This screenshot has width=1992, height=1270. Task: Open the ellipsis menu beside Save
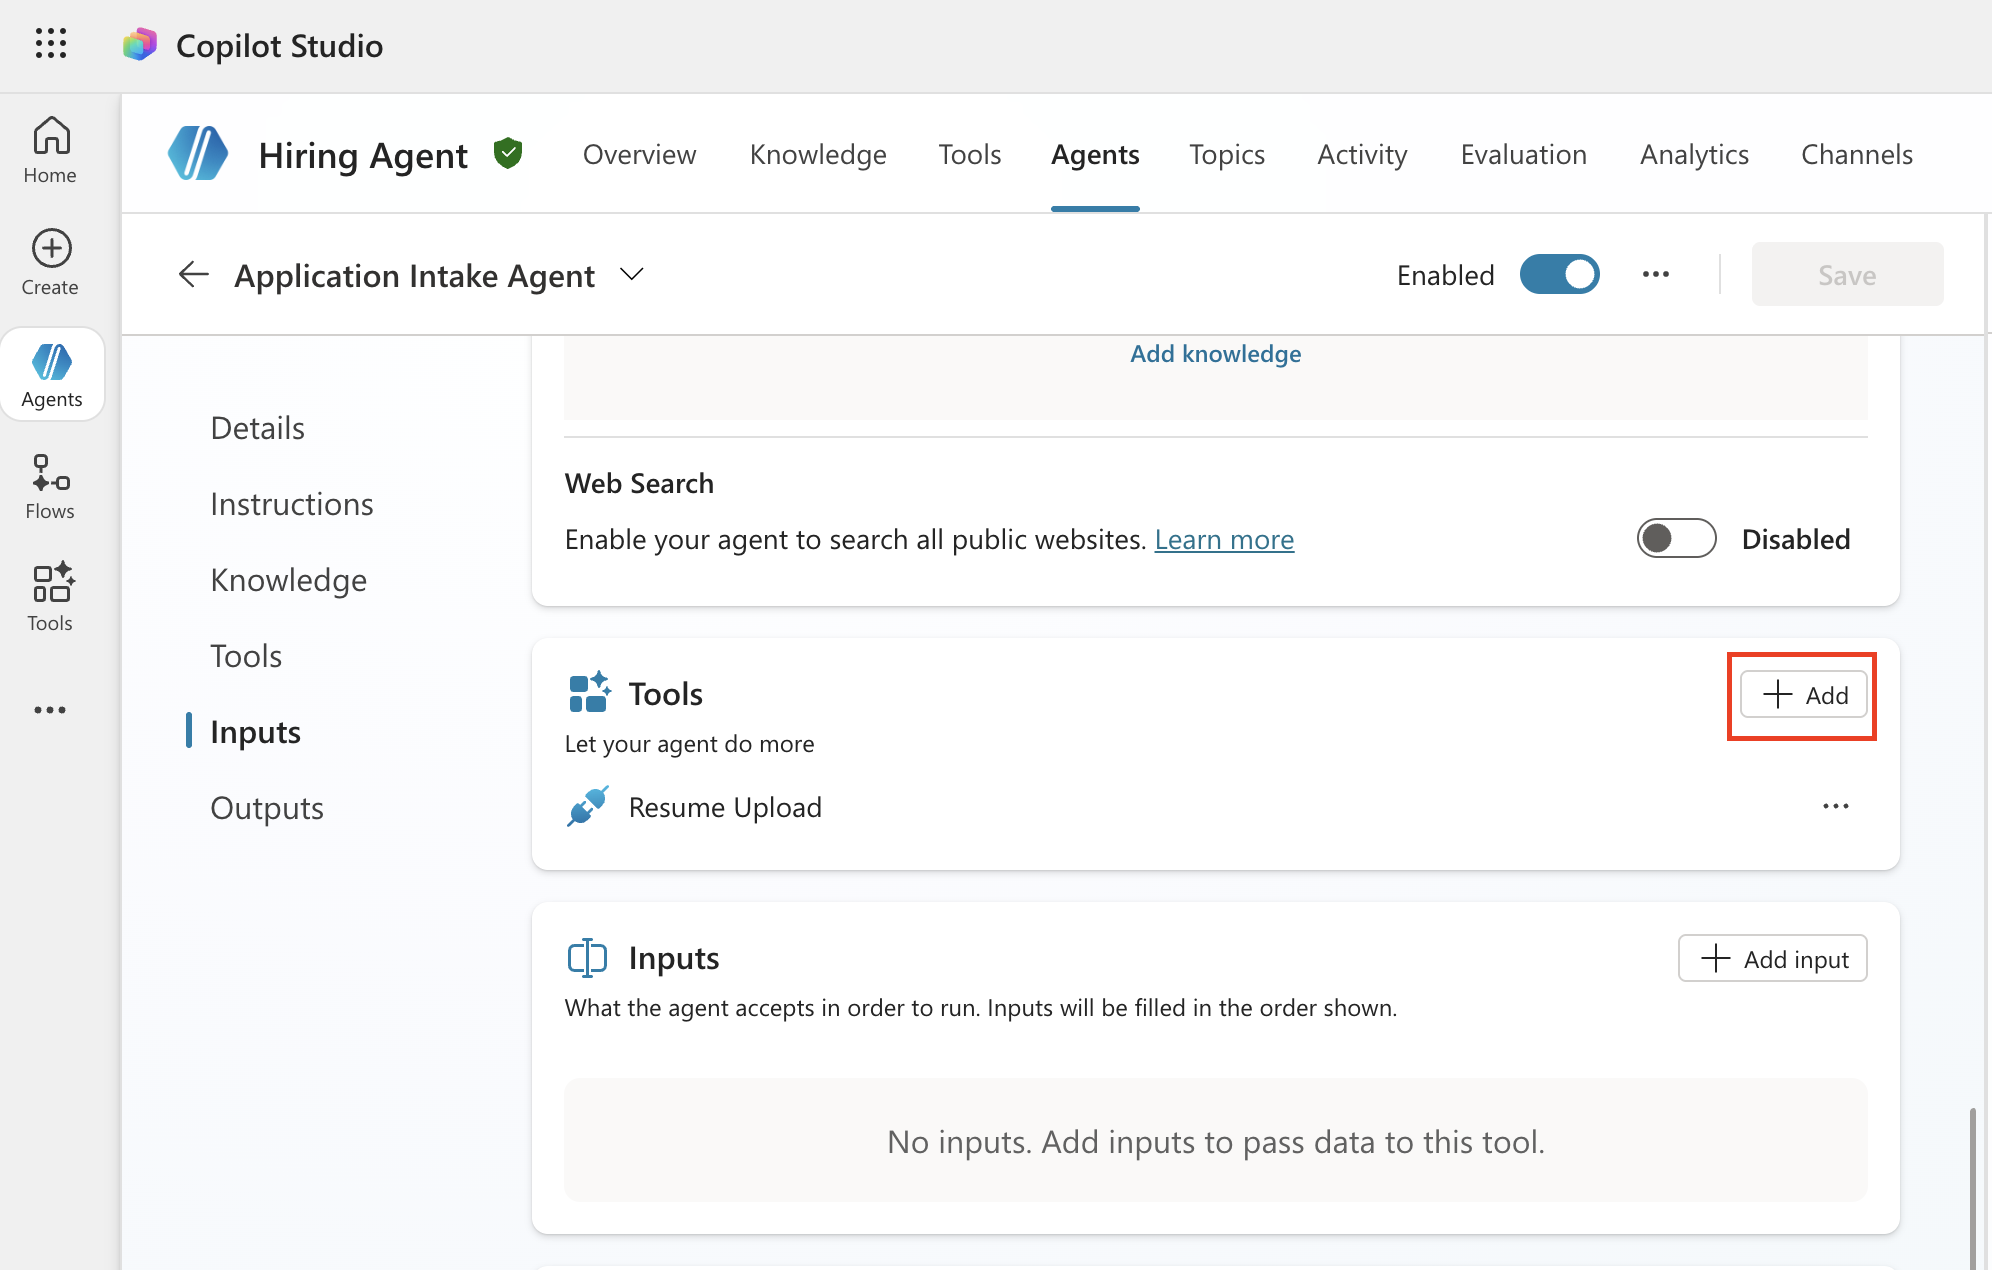point(1655,274)
